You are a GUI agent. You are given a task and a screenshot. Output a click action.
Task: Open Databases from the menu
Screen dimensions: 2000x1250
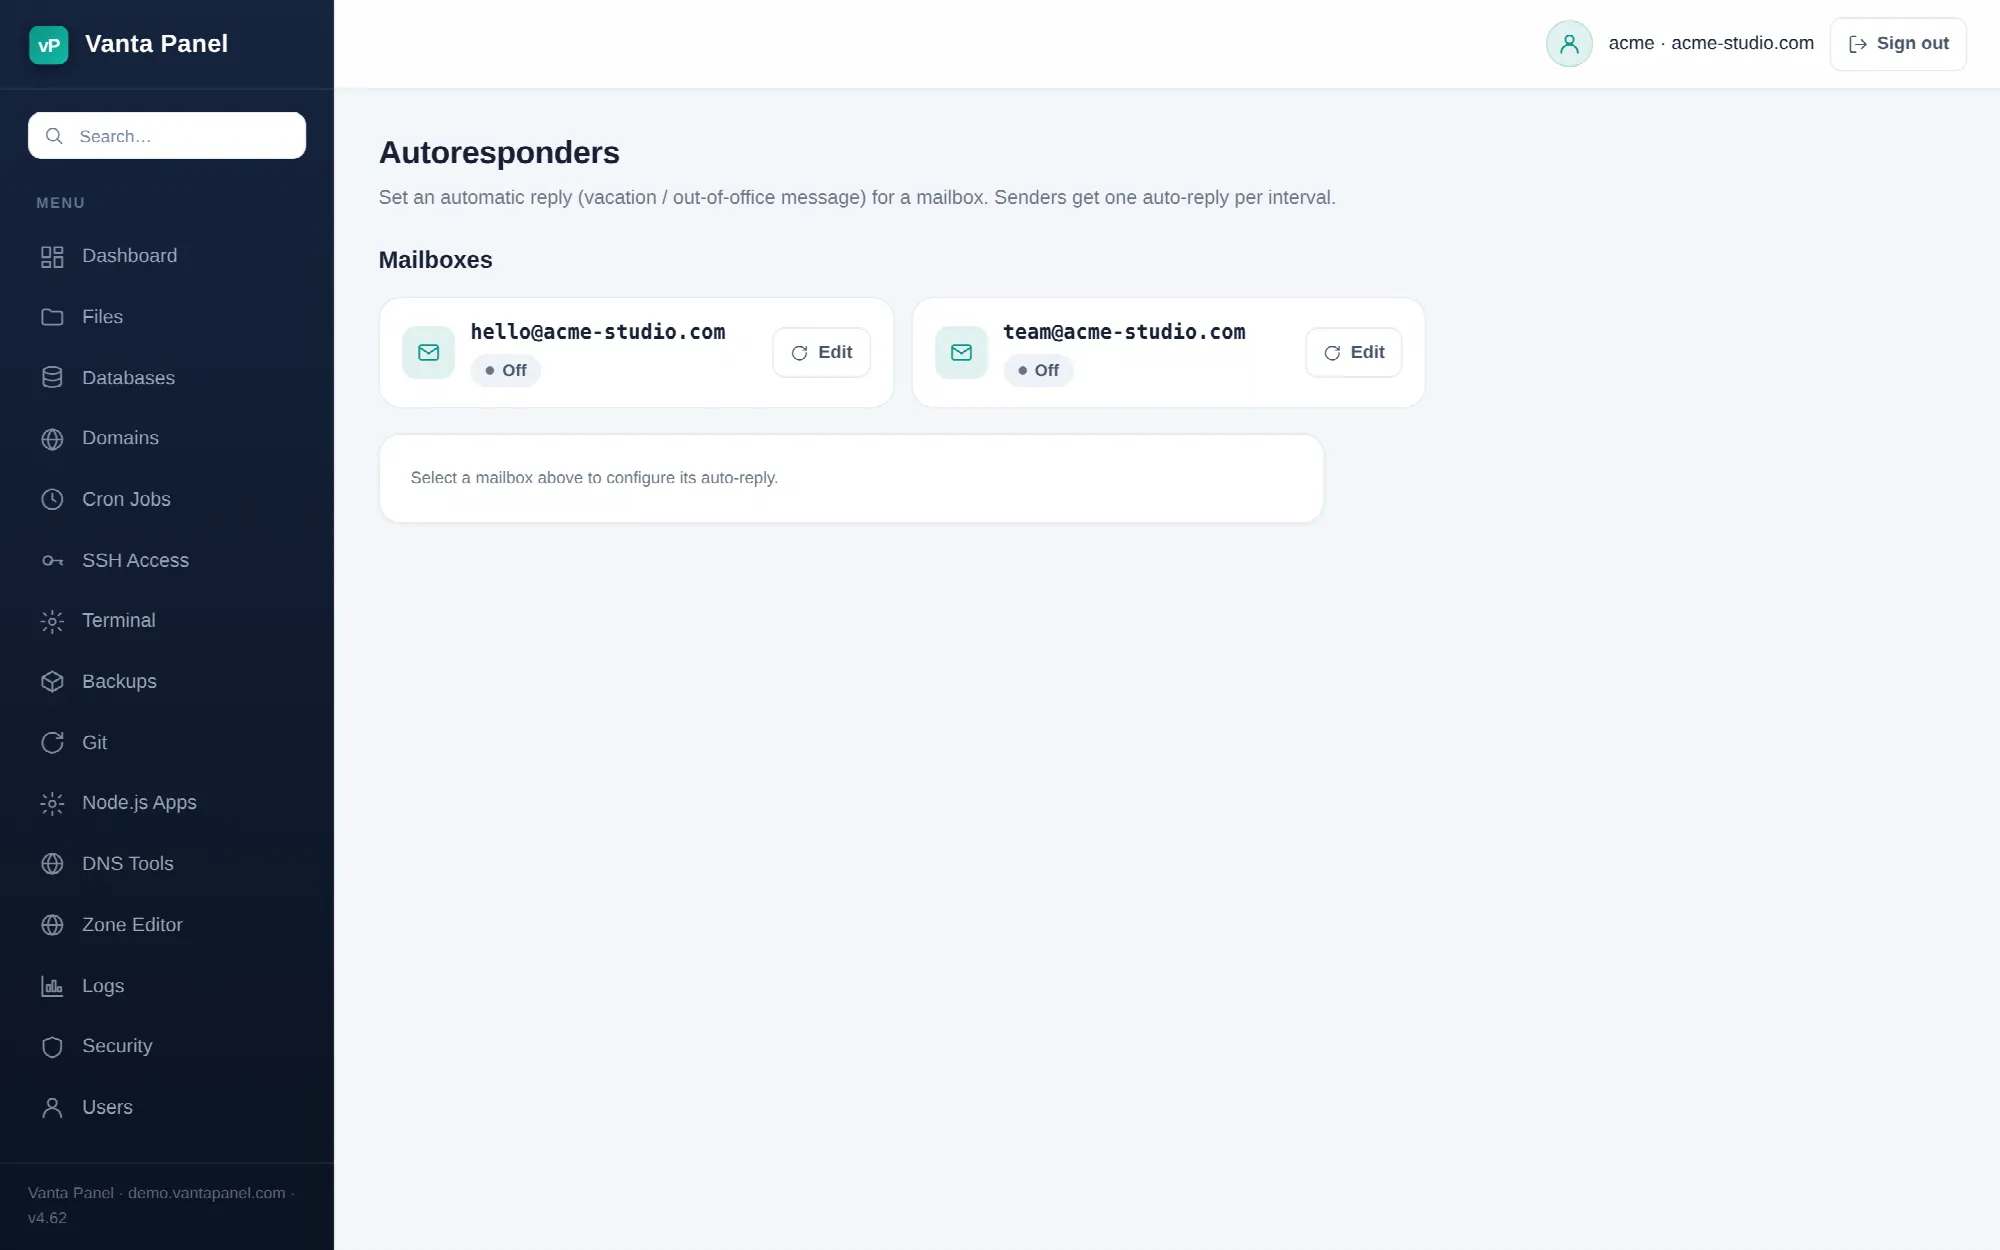click(167, 378)
